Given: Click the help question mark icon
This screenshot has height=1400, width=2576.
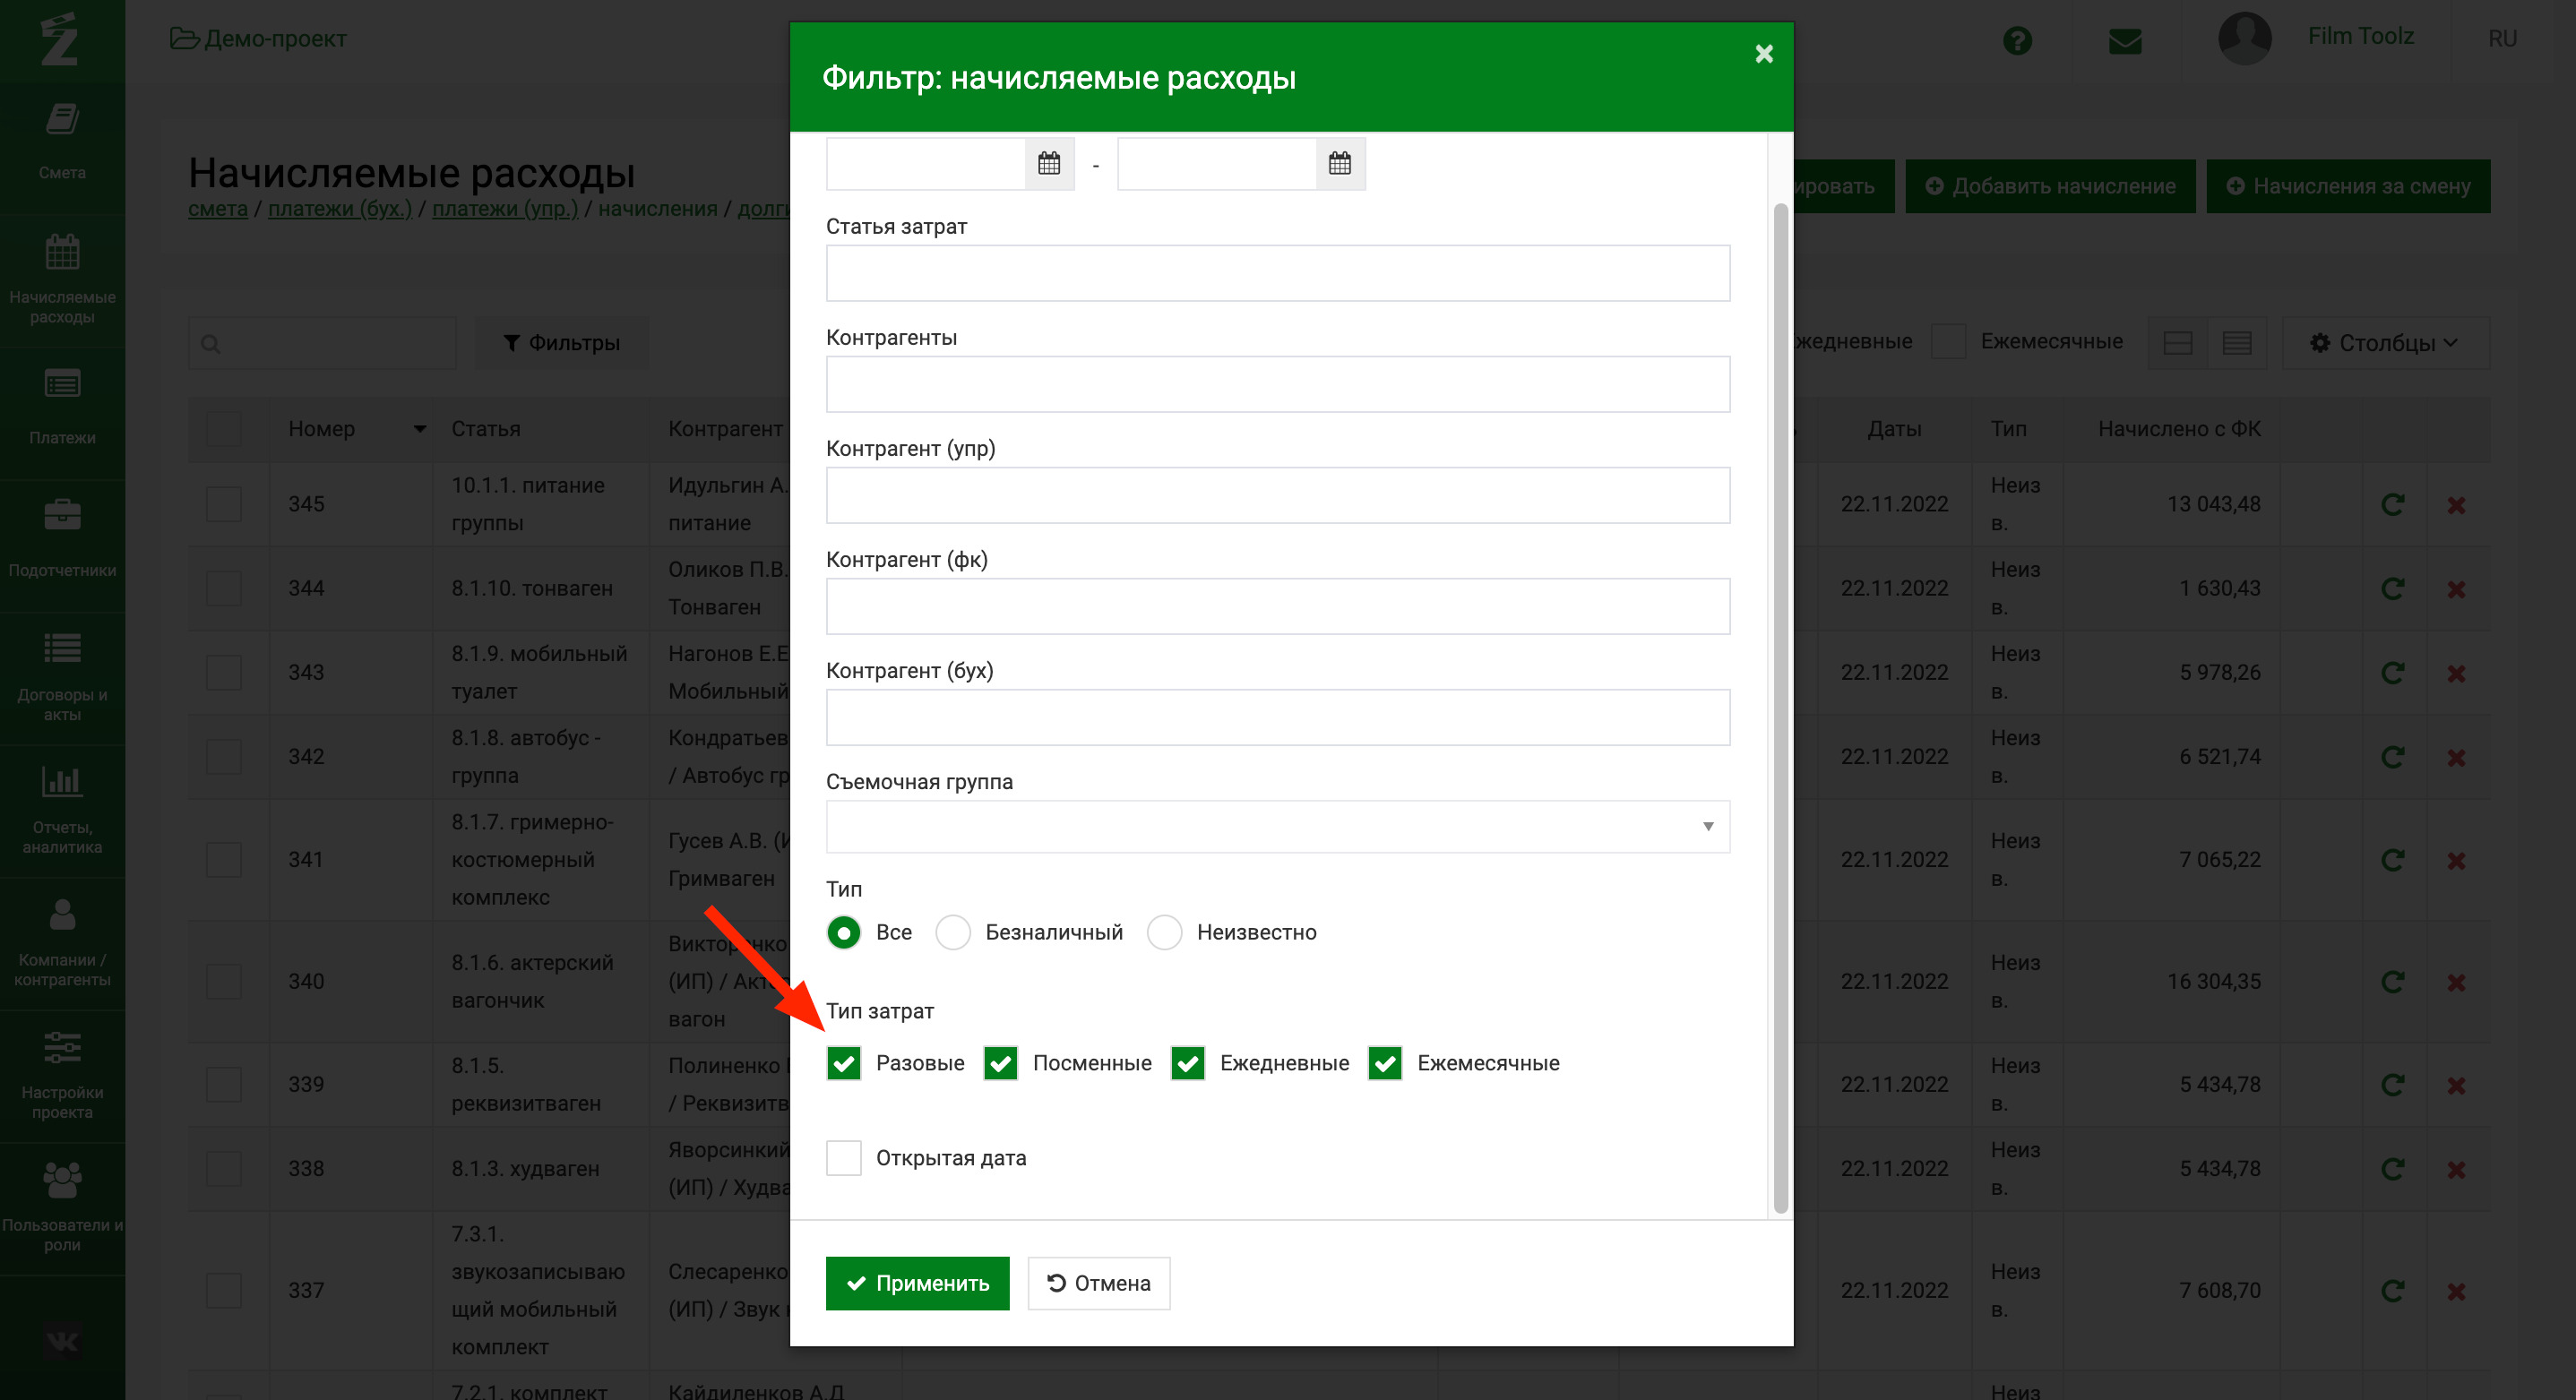Looking at the screenshot, I should 2018,40.
